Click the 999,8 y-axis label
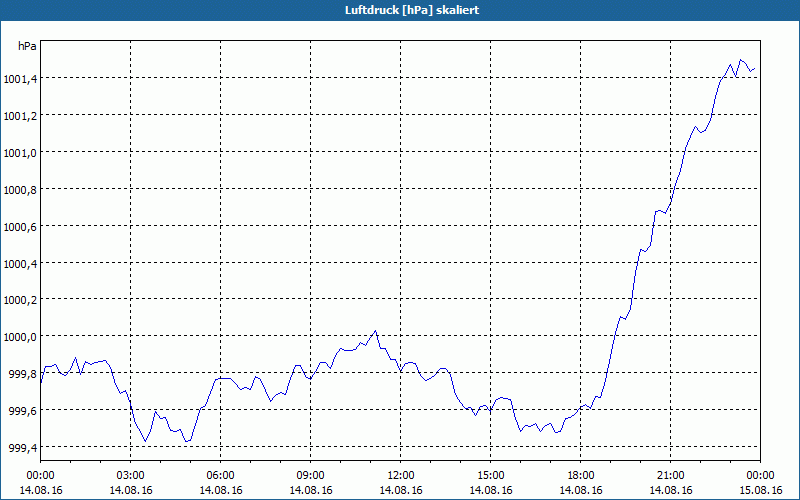 pyautogui.click(x=22, y=374)
